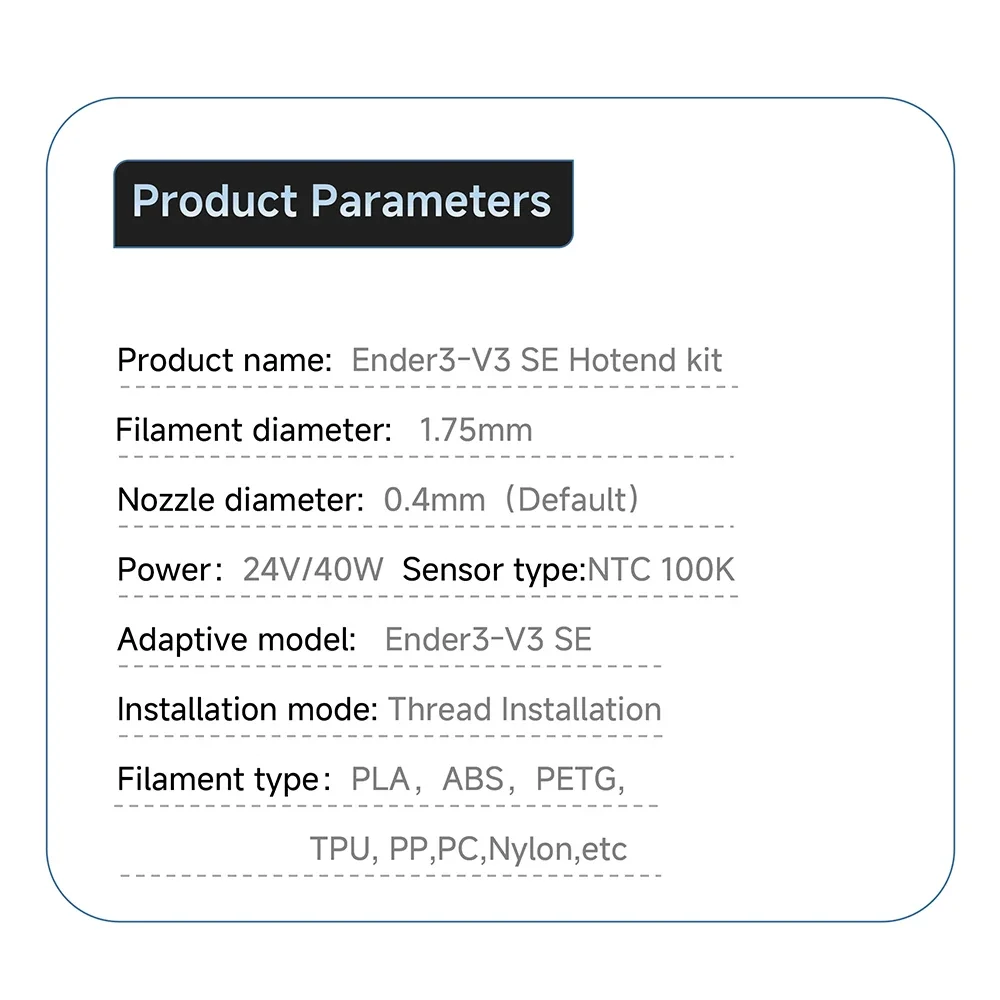Click the PLA filament entry

tap(381, 779)
